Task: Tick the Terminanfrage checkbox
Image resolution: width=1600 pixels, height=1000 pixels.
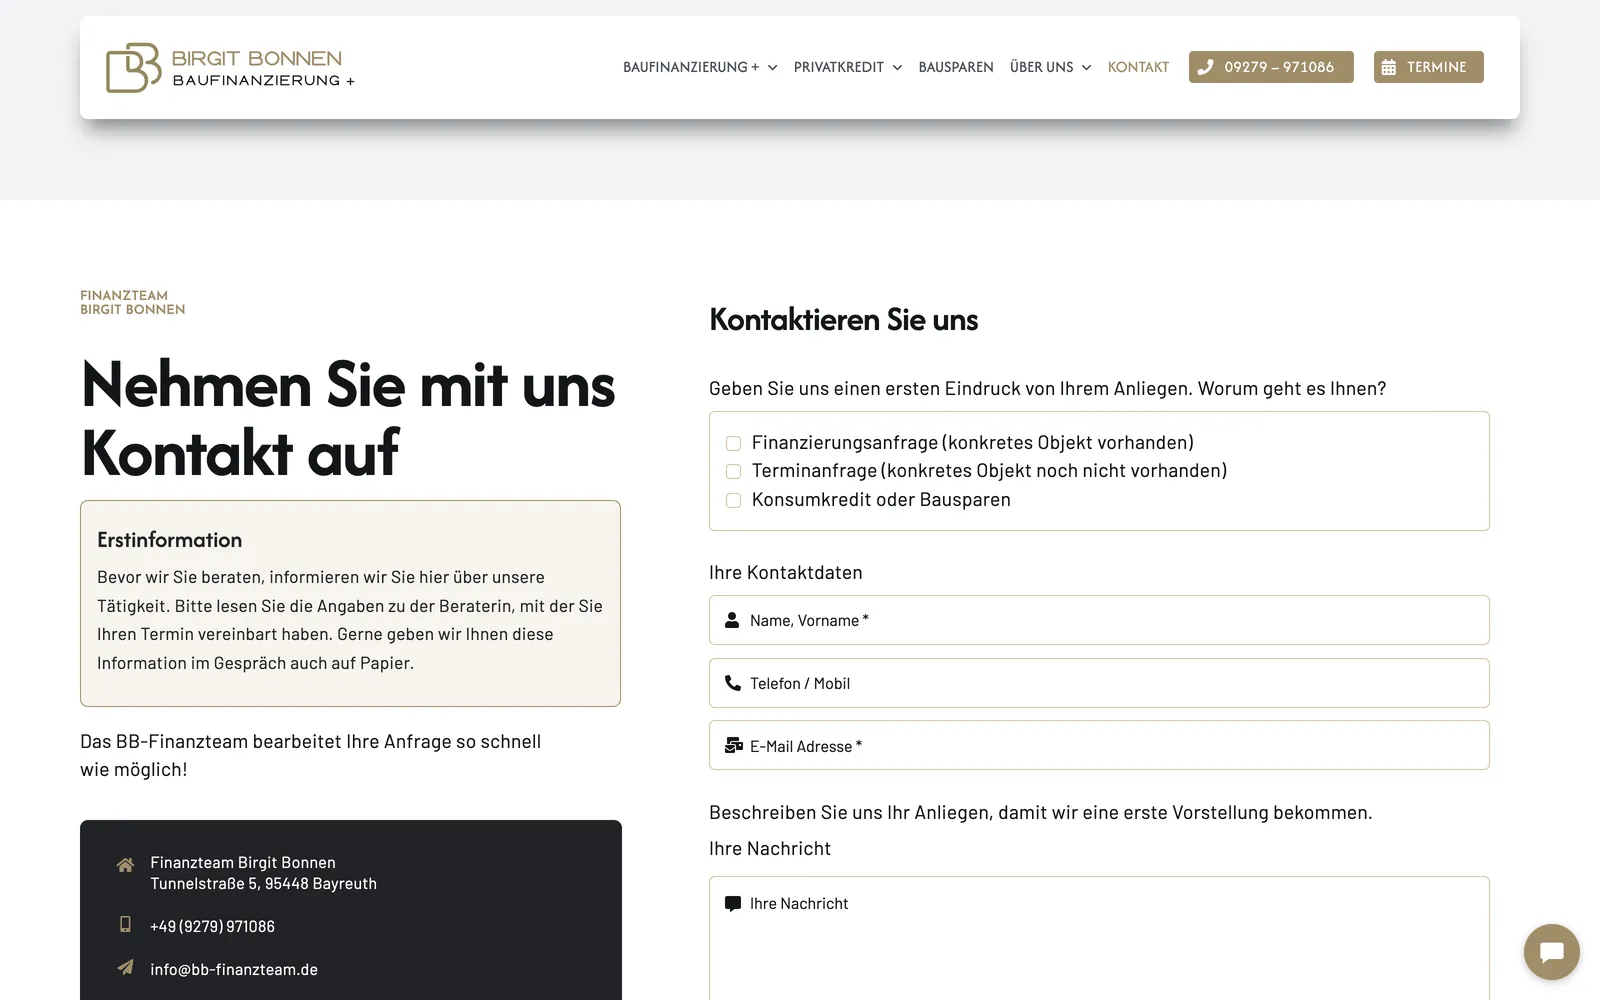Action: 733,471
